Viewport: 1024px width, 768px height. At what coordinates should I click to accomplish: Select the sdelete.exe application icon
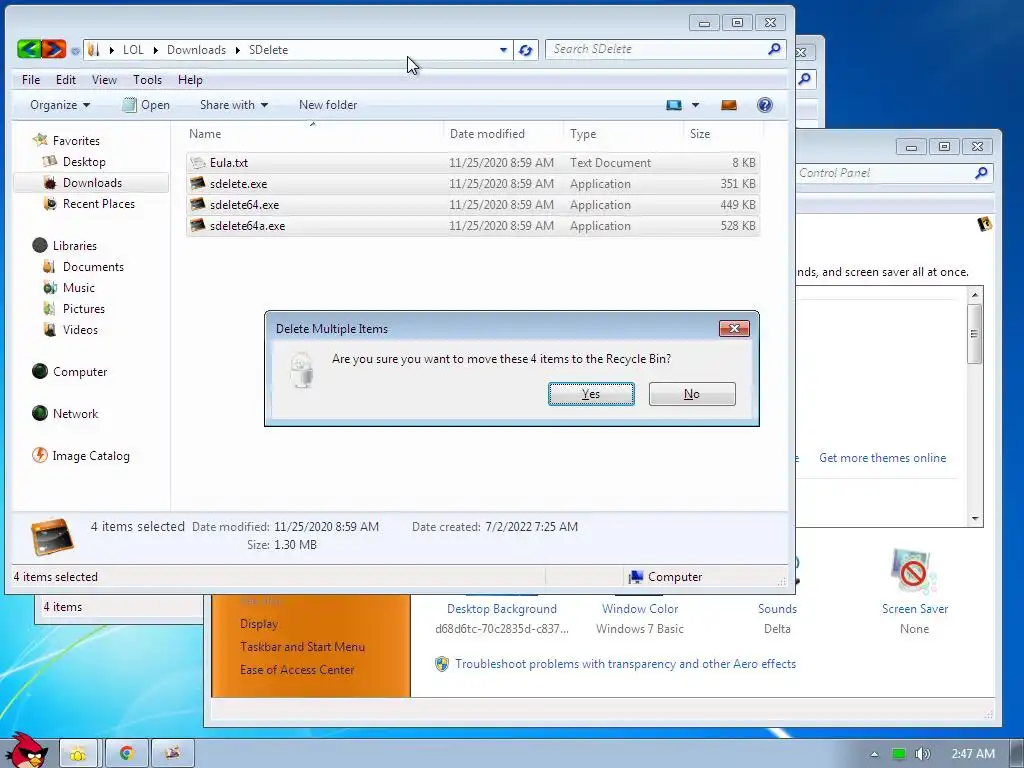pyautogui.click(x=198, y=184)
